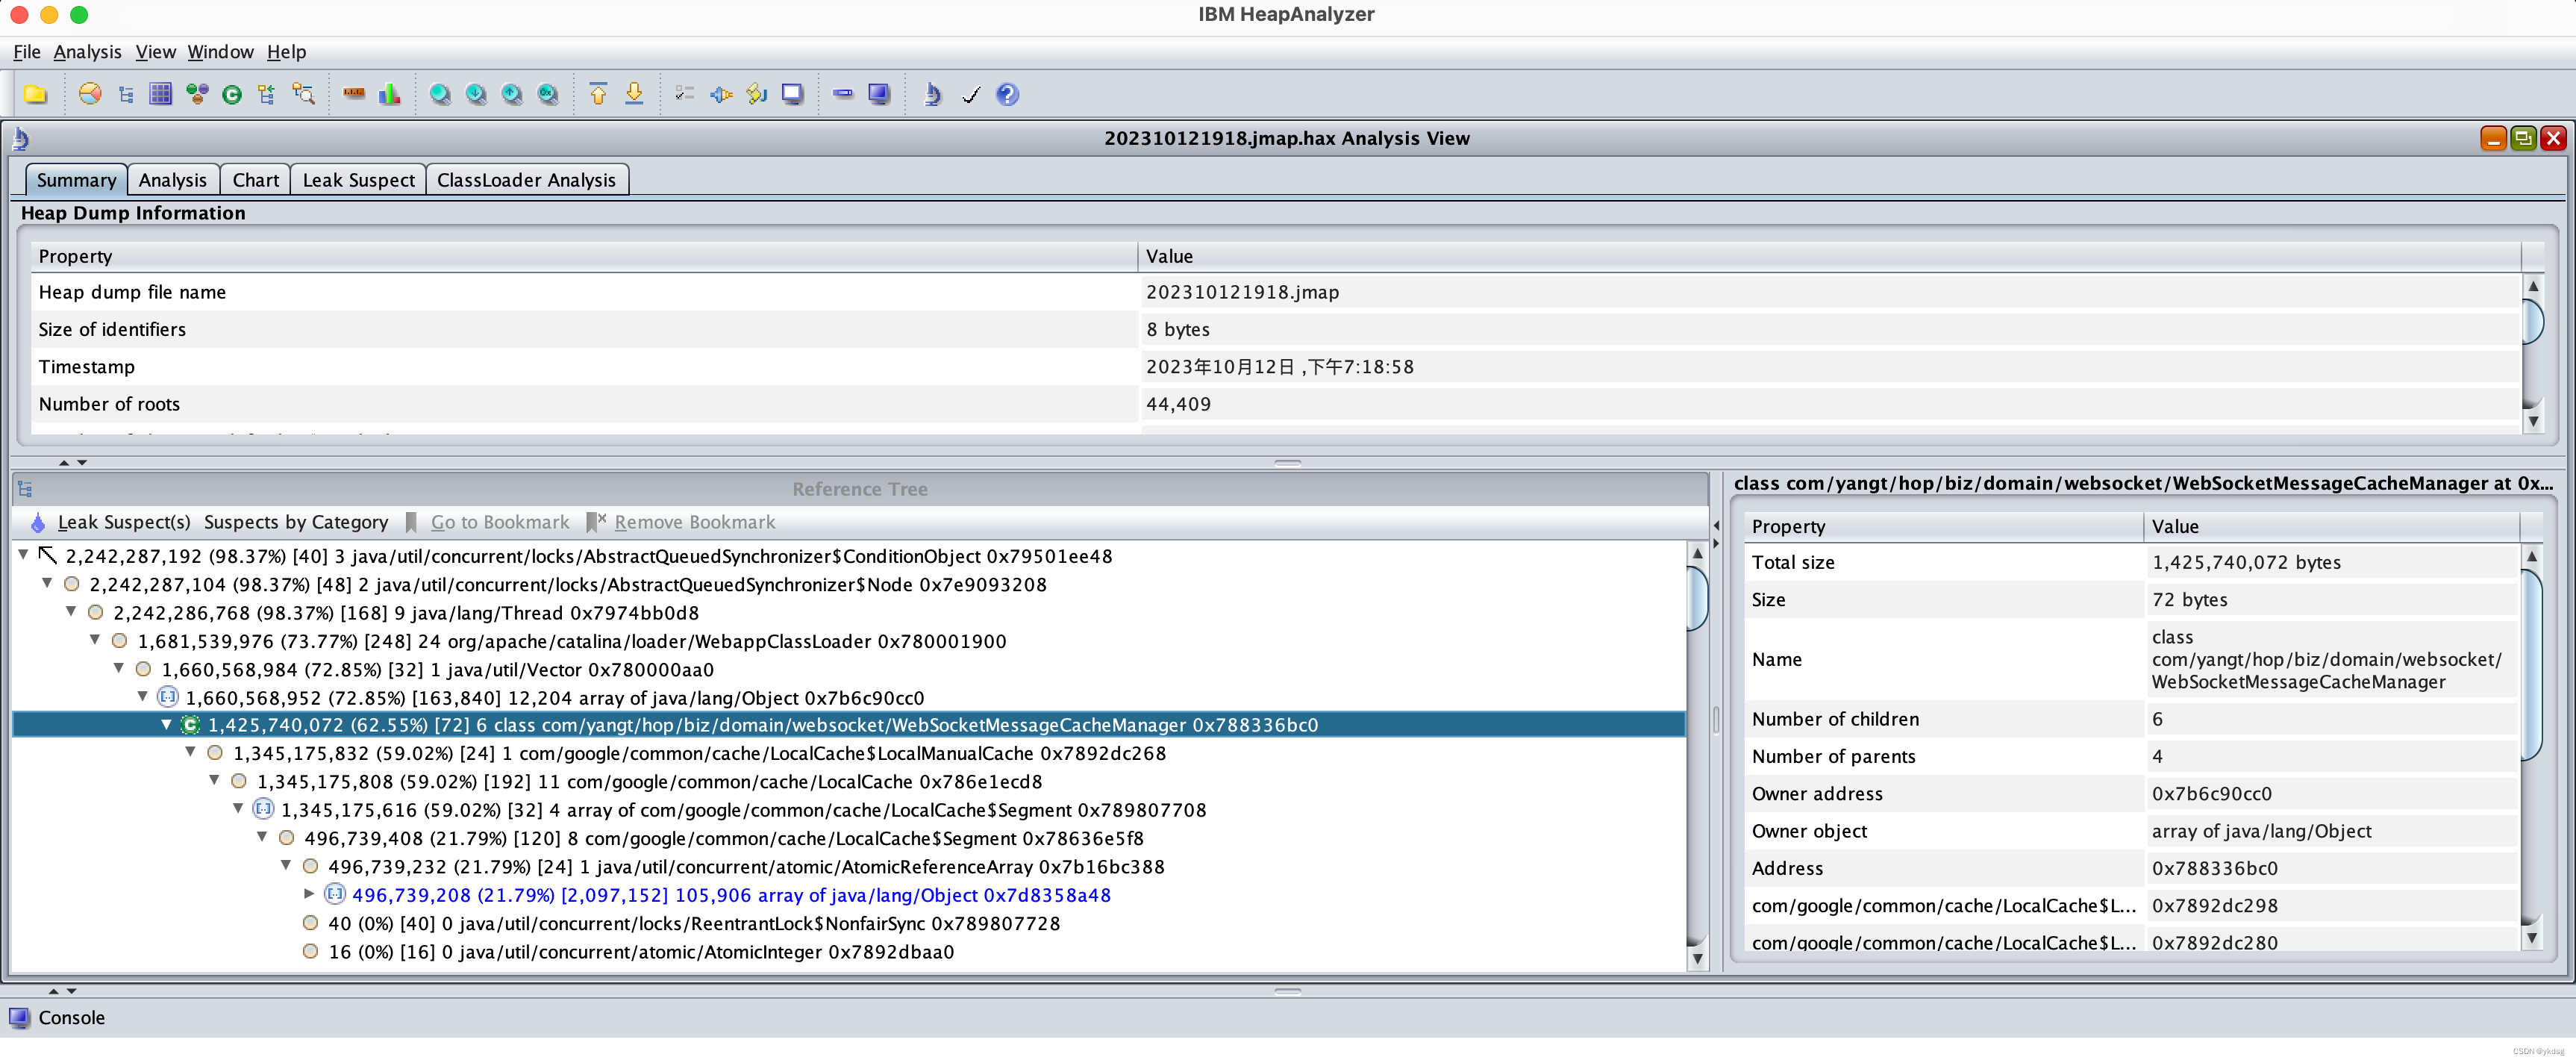
Task: Click the properties panel vertical scrollbar thumb
Action: 2532,664
